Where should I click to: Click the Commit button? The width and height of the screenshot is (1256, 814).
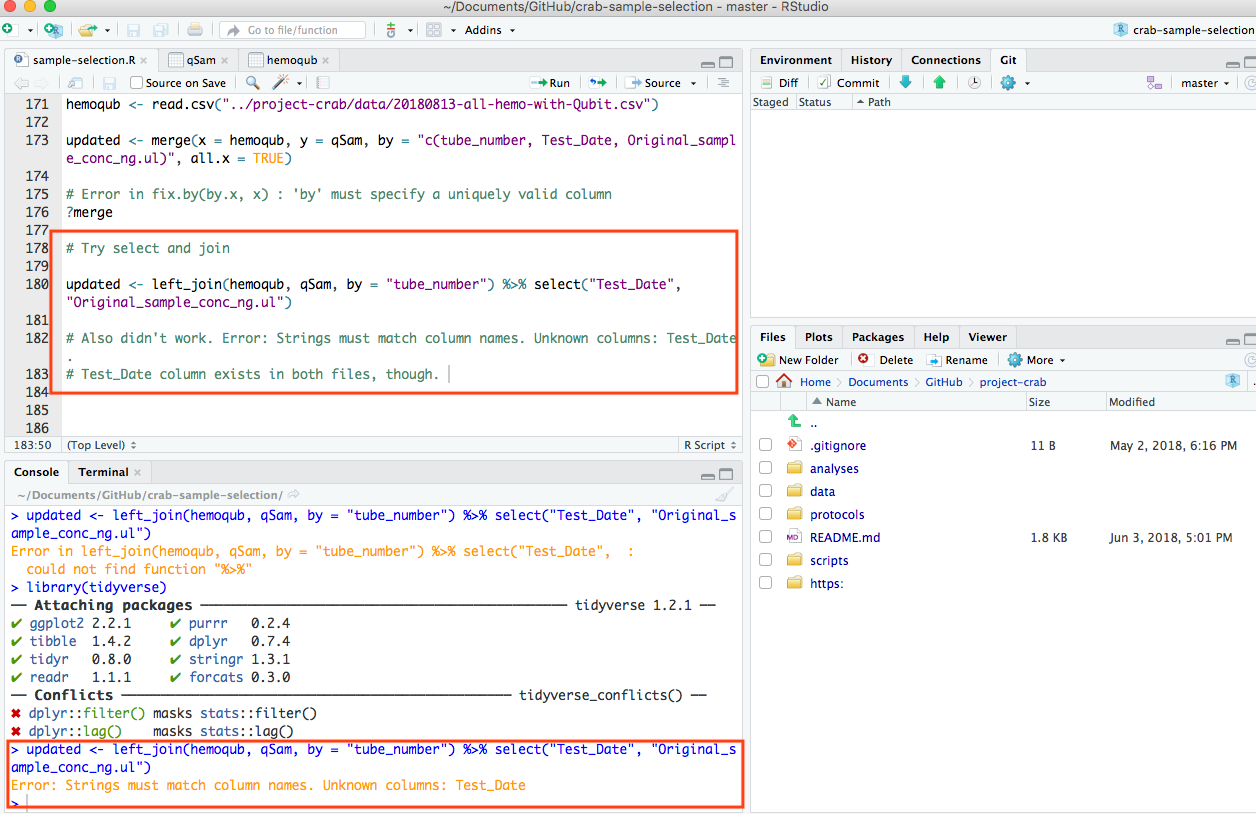pos(856,82)
